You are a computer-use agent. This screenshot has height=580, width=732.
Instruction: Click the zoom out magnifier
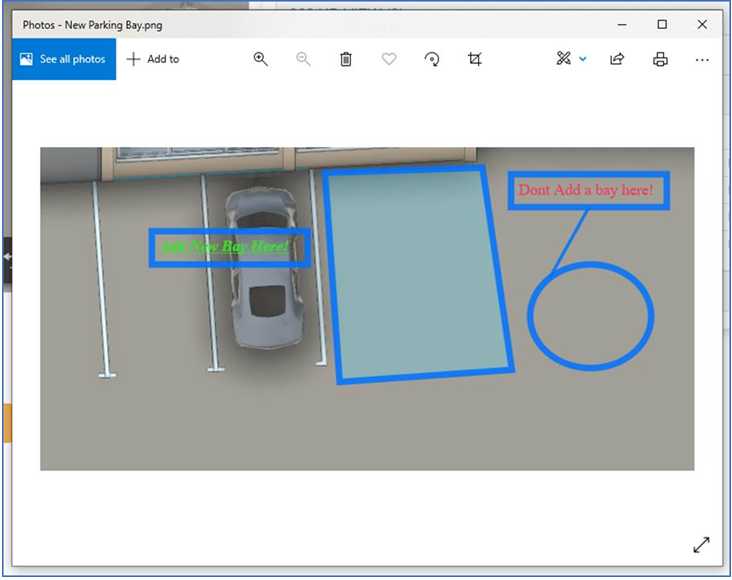pos(303,59)
